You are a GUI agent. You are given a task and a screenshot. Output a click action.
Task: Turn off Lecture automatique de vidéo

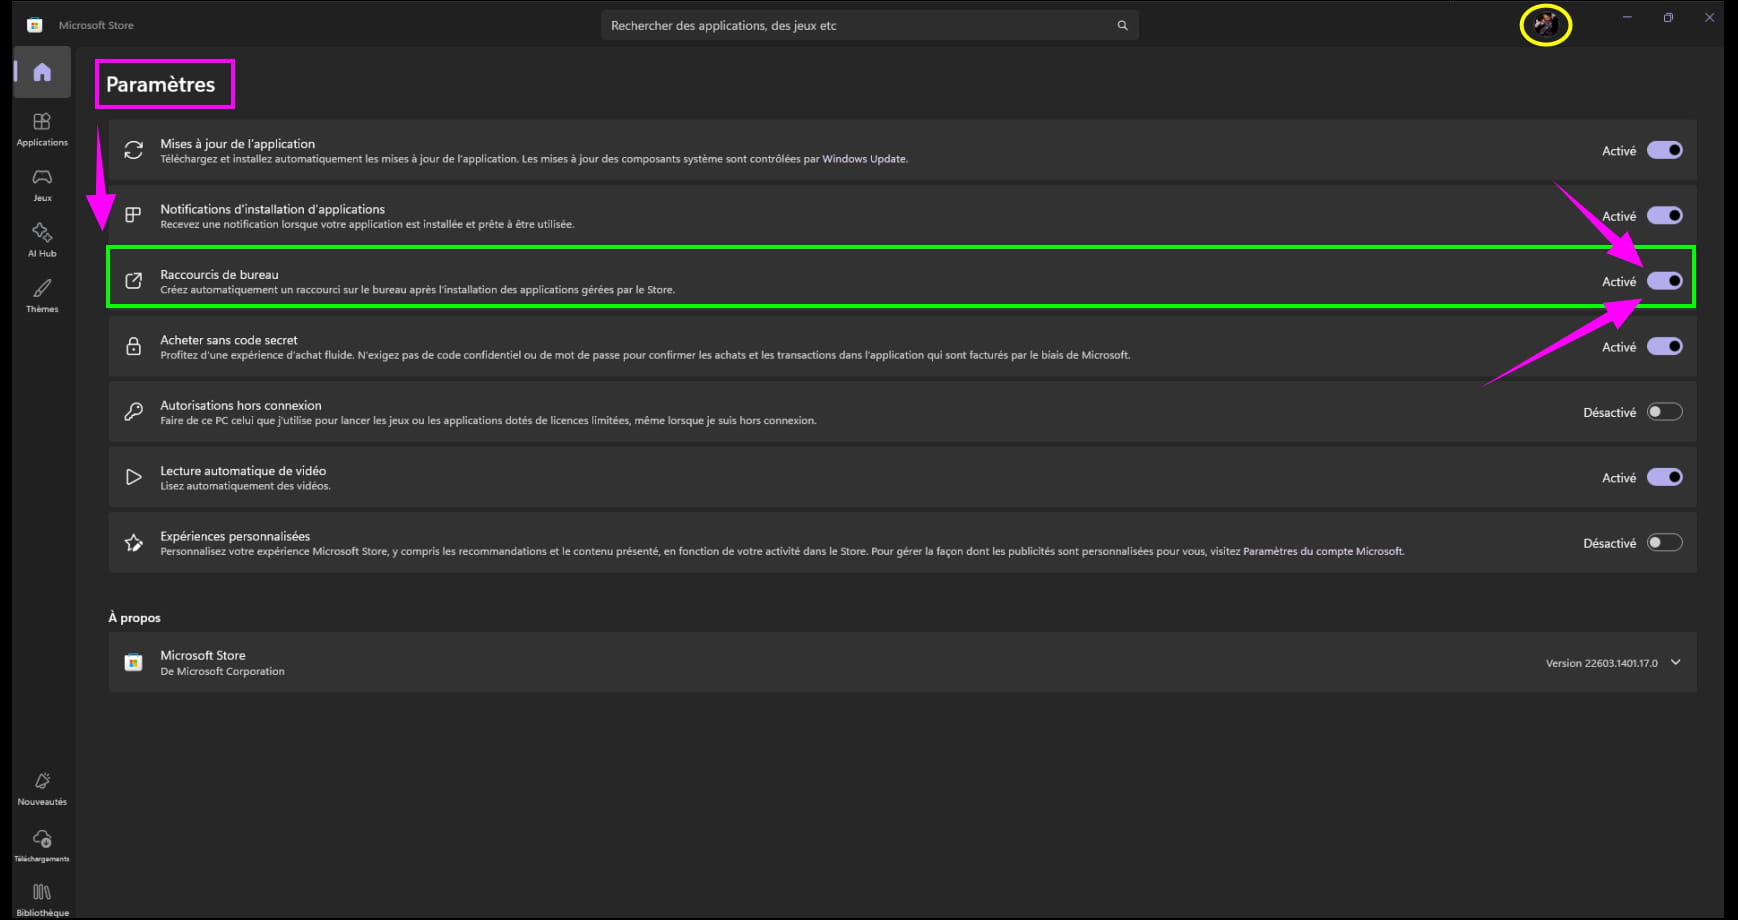tap(1665, 477)
